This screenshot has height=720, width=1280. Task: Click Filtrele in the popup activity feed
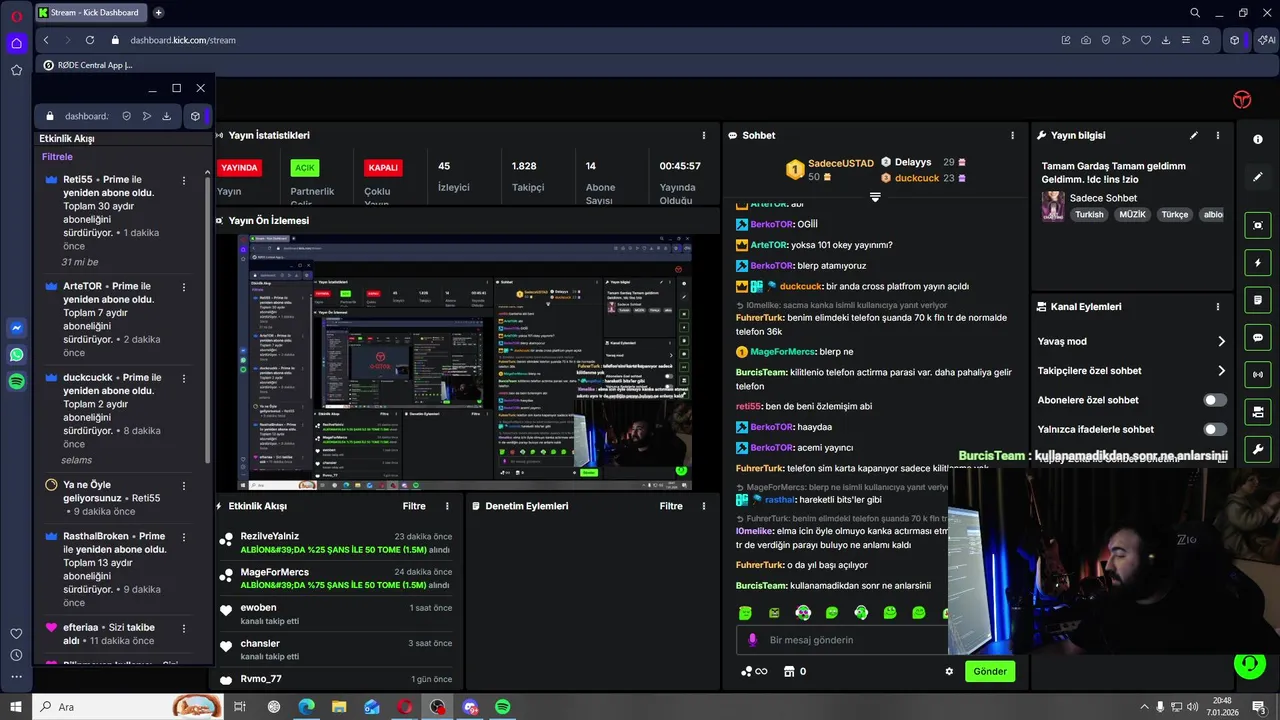point(57,157)
